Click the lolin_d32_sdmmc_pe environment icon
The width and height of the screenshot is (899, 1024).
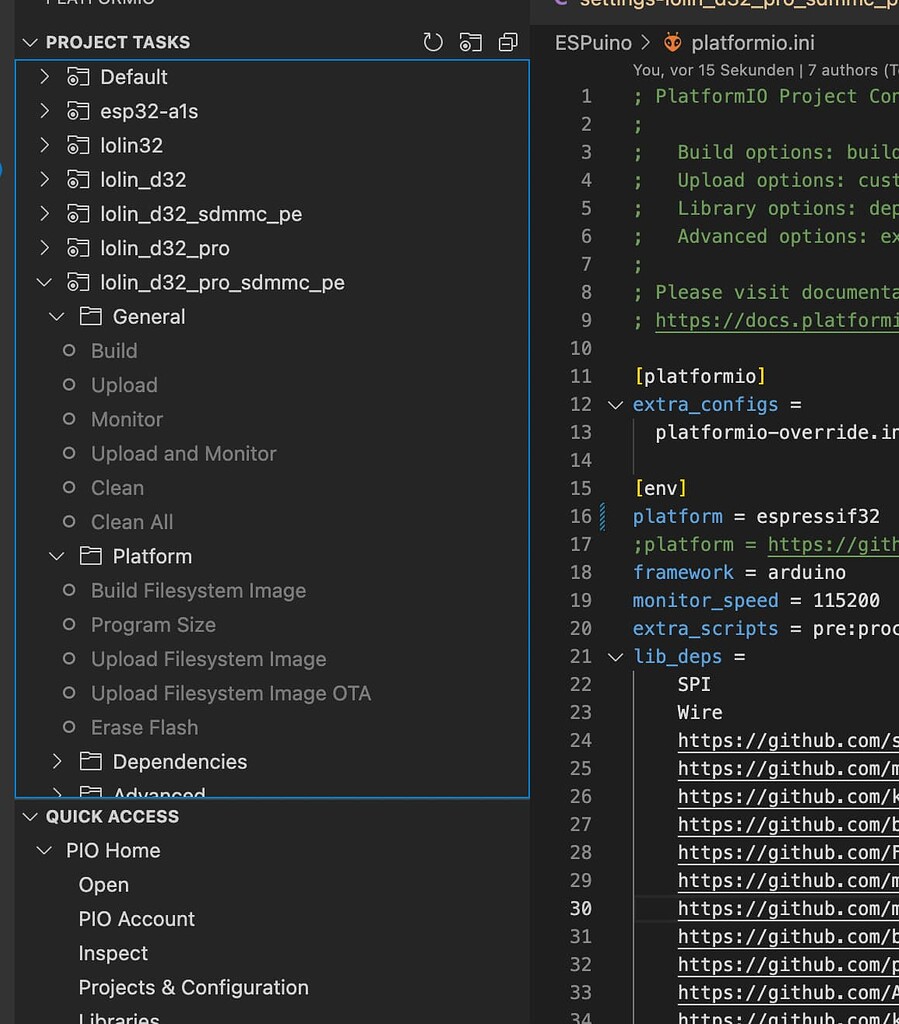tap(78, 214)
